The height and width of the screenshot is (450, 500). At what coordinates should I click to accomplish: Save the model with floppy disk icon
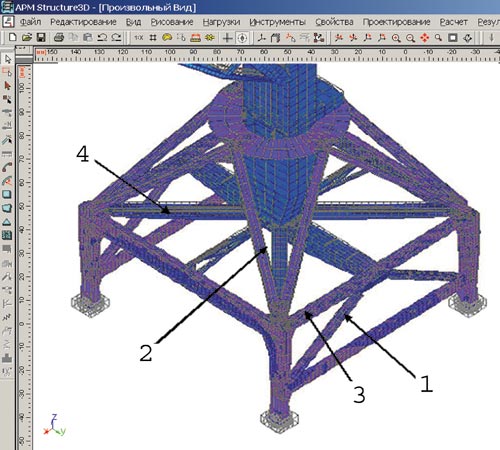pyautogui.click(x=41, y=37)
